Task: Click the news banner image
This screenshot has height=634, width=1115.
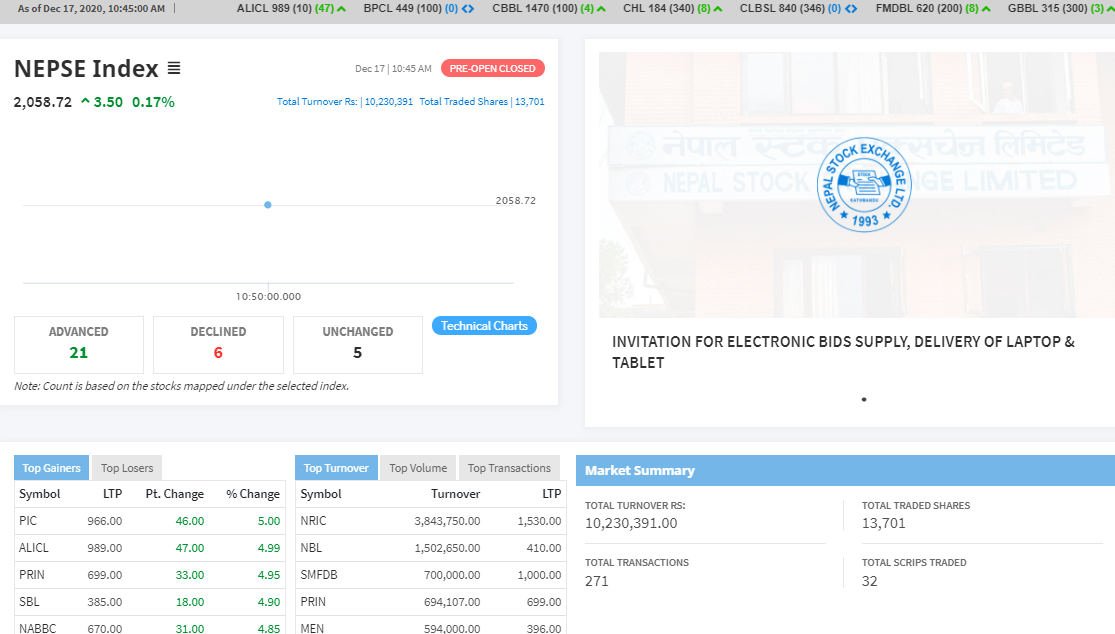Action: [857, 185]
